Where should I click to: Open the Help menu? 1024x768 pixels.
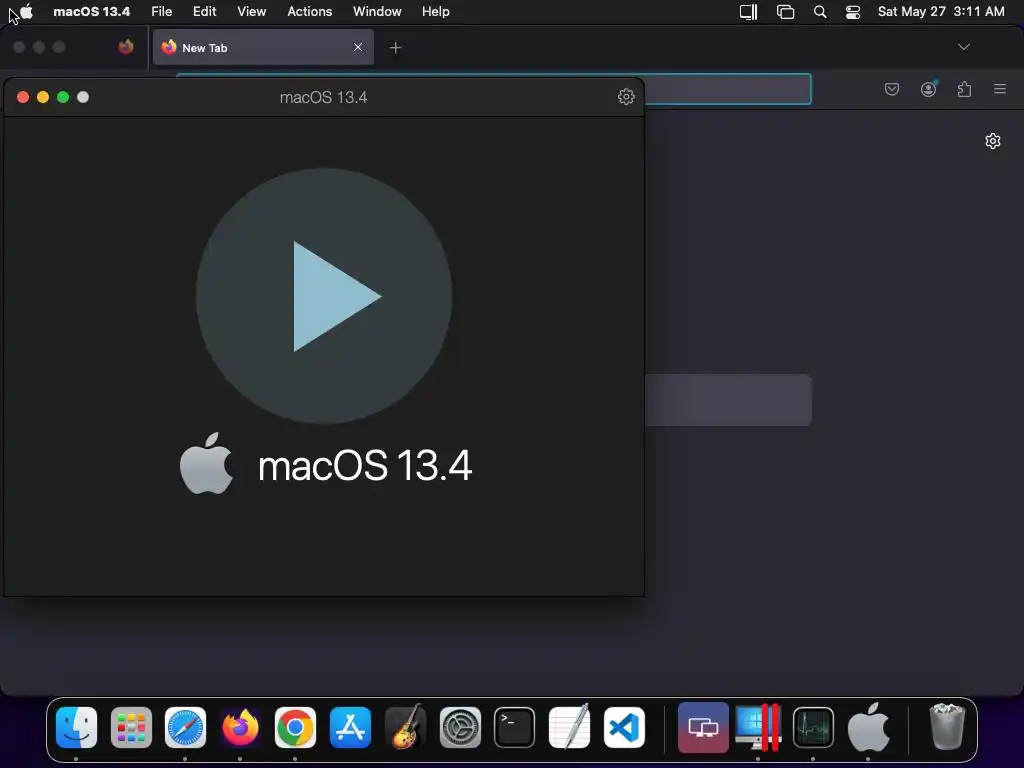[436, 12]
